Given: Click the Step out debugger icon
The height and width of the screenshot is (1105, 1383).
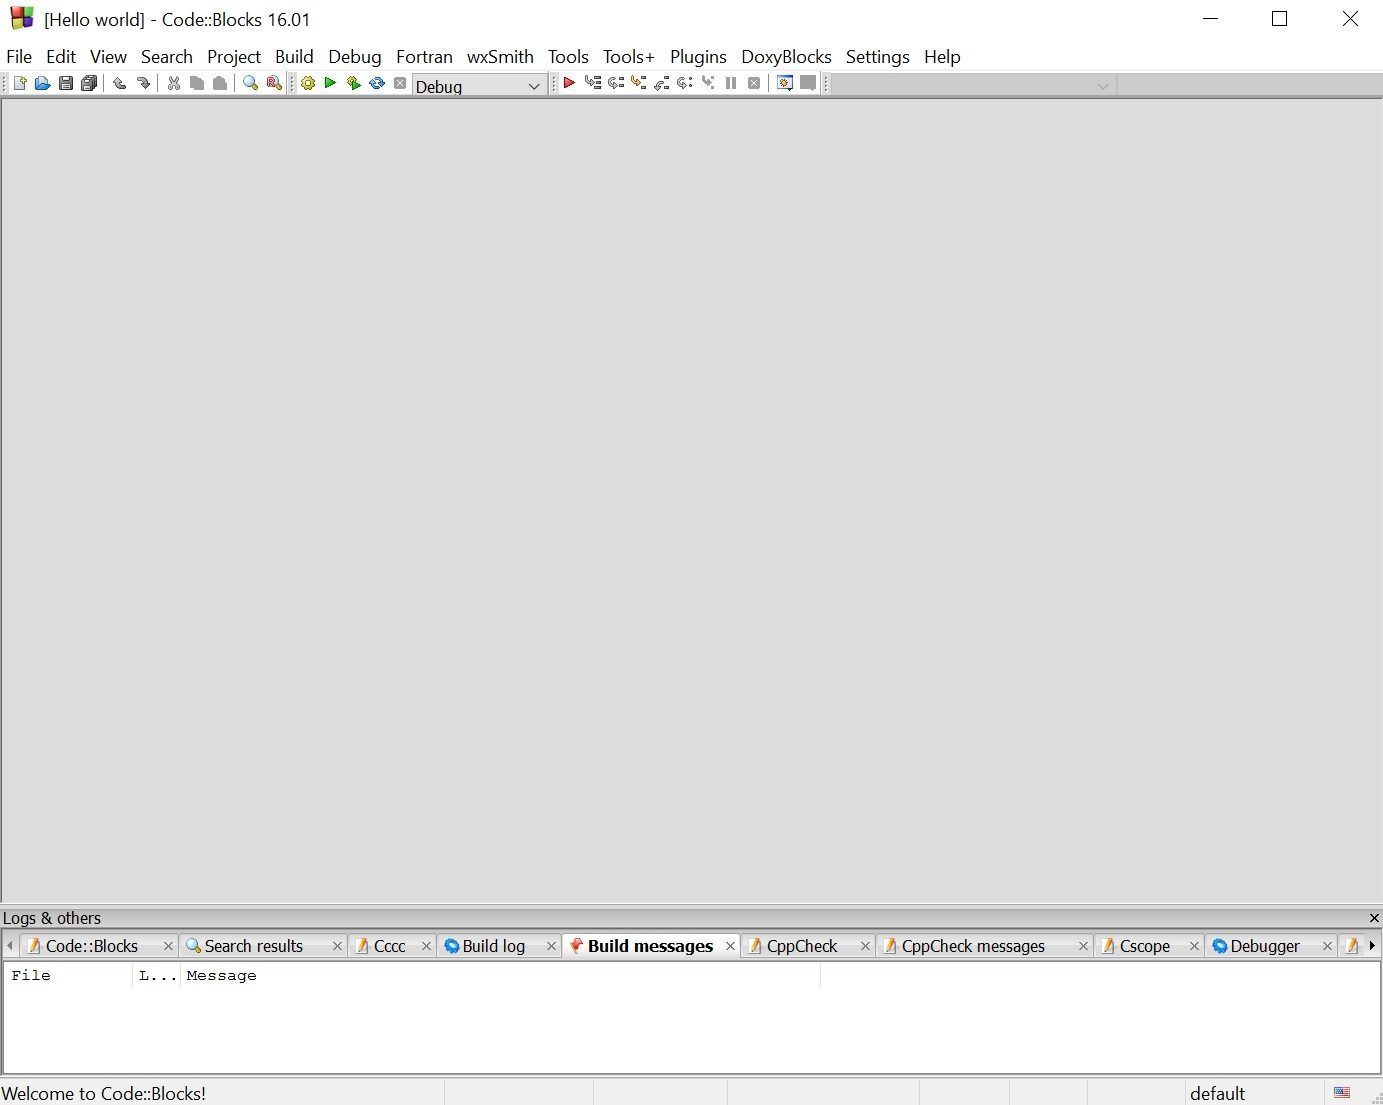Looking at the screenshot, I should coord(662,84).
